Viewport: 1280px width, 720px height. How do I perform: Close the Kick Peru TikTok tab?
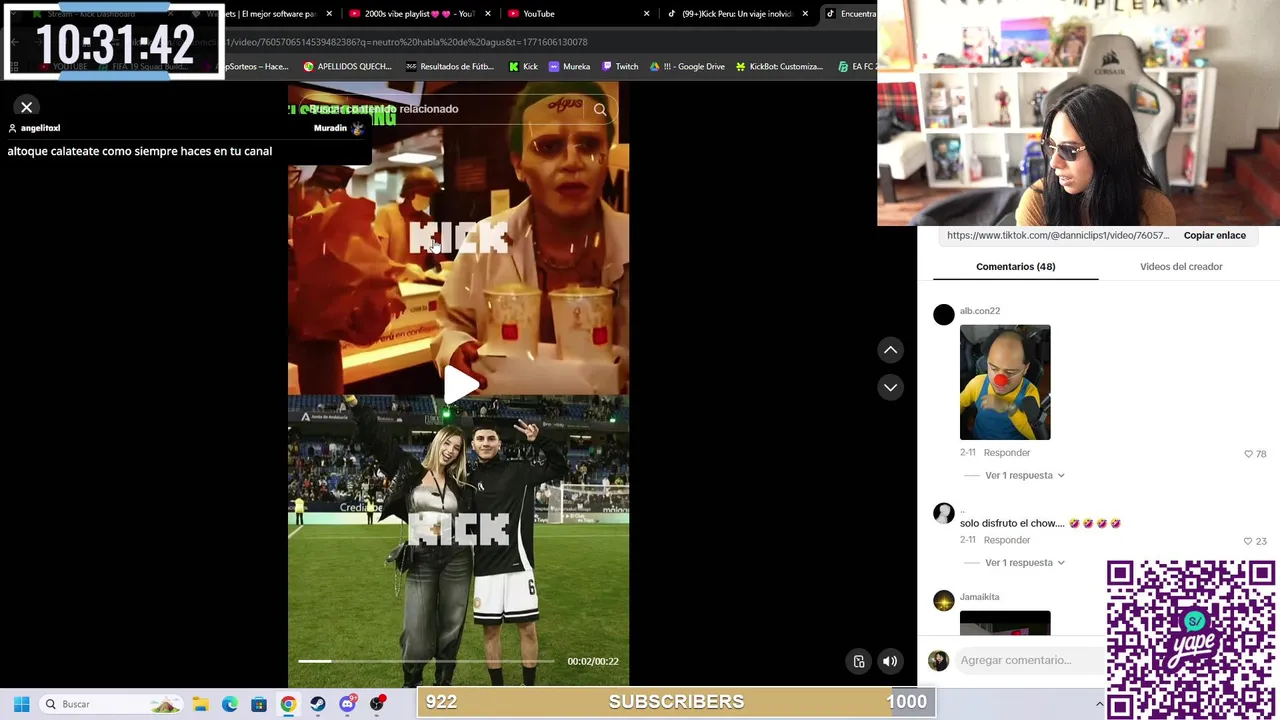tap(805, 14)
